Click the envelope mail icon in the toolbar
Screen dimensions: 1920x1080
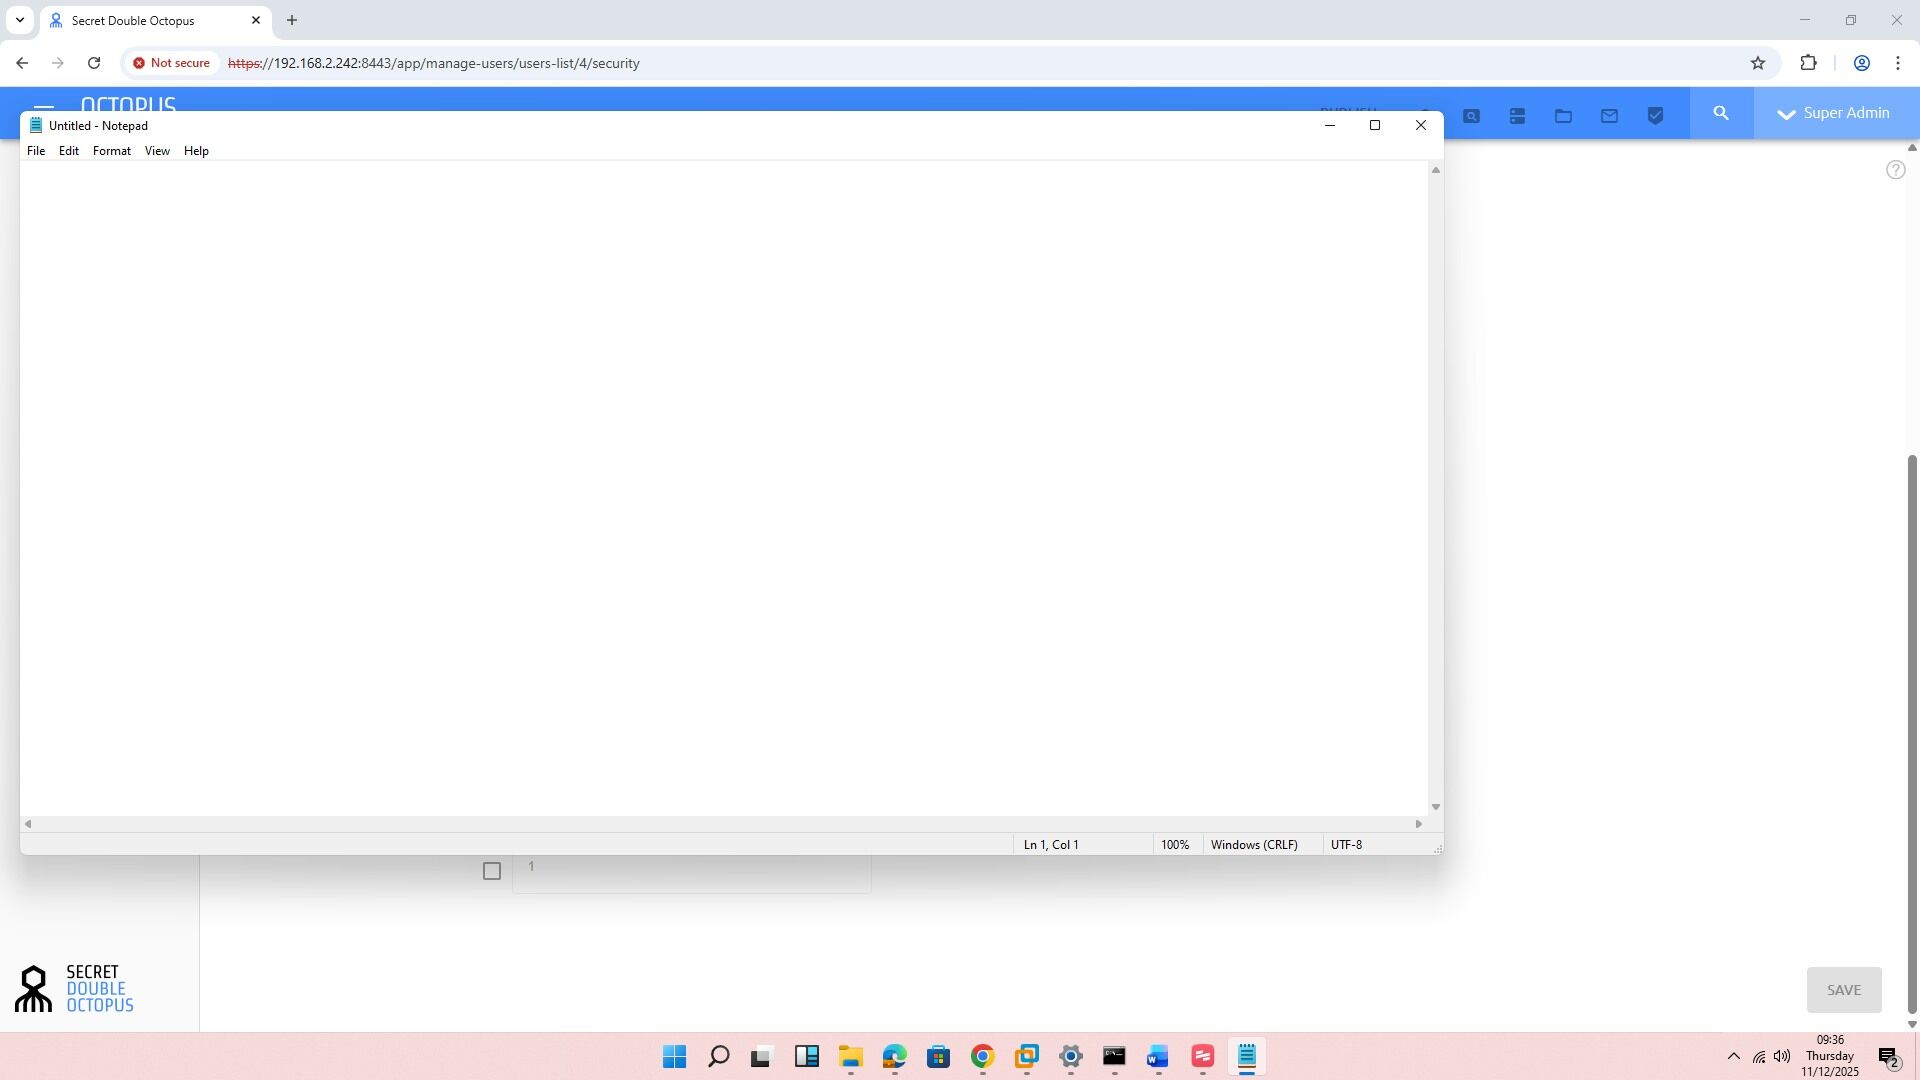pyautogui.click(x=1608, y=113)
